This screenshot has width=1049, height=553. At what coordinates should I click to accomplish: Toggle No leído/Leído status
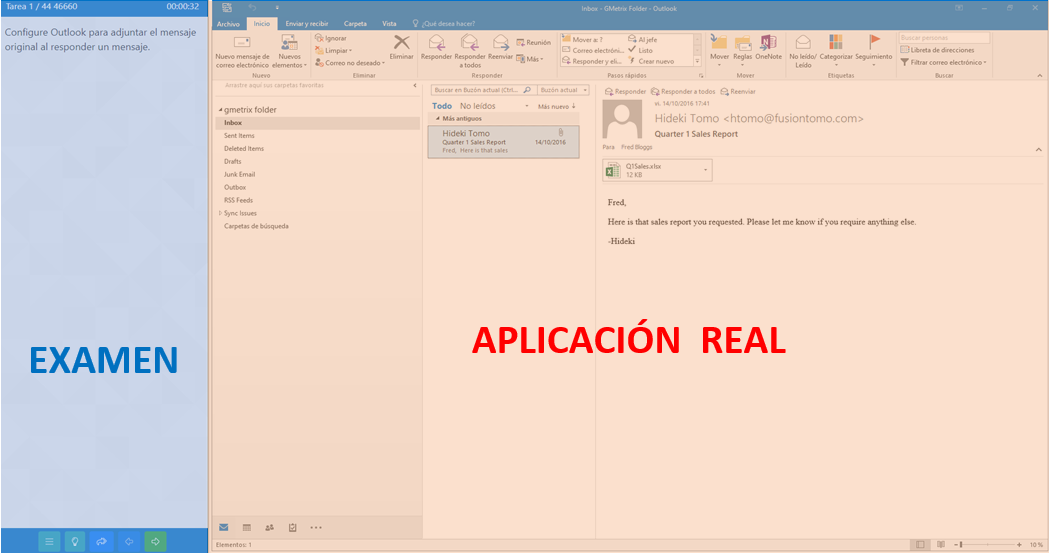point(803,51)
